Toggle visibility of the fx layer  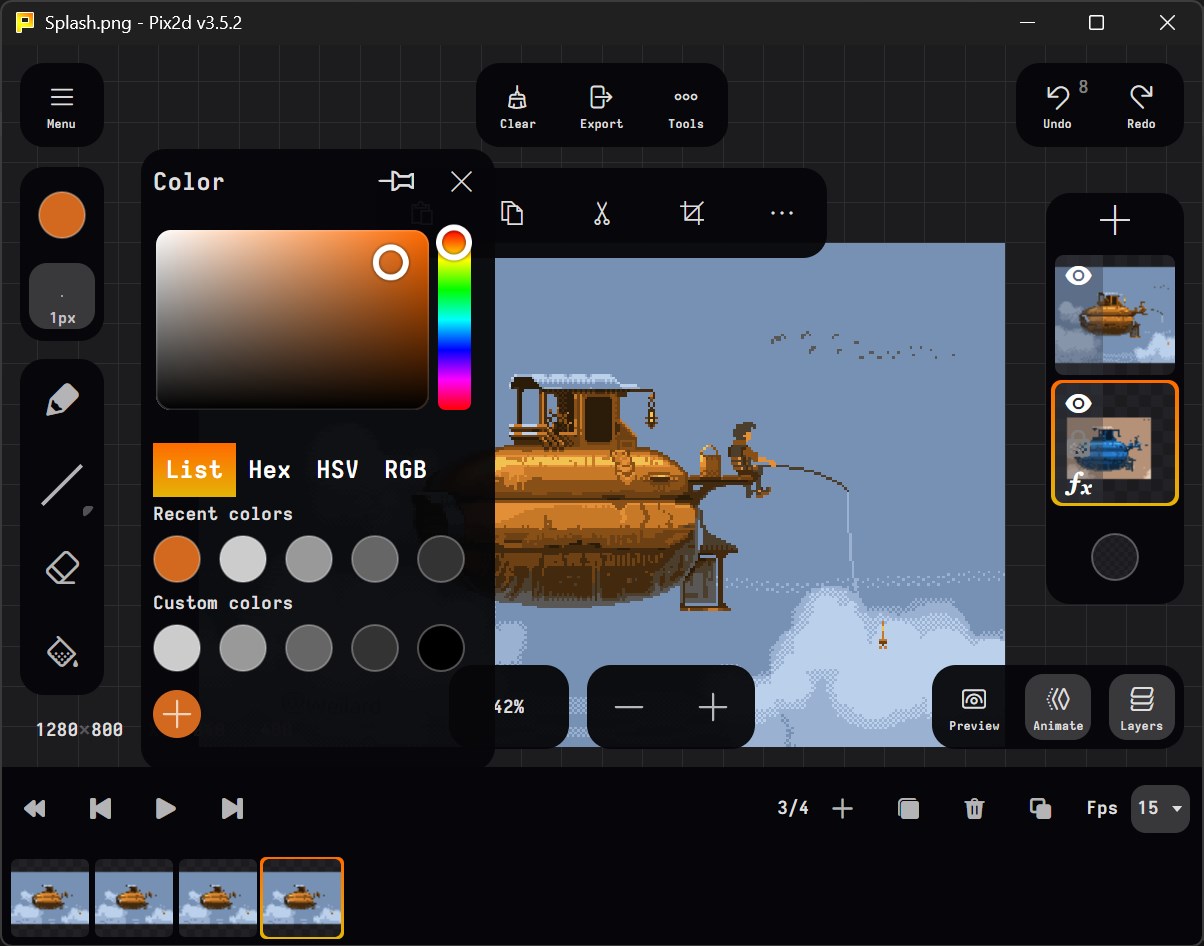pyautogui.click(x=1078, y=404)
